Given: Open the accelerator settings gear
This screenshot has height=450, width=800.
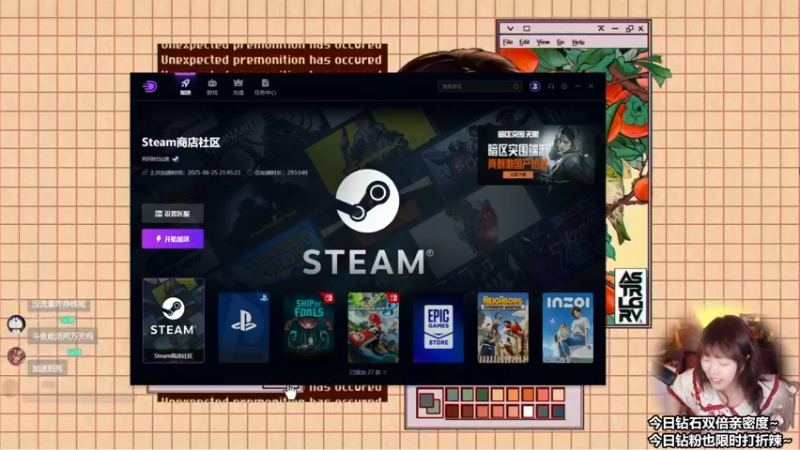Looking at the screenshot, I should [x=564, y=86].
